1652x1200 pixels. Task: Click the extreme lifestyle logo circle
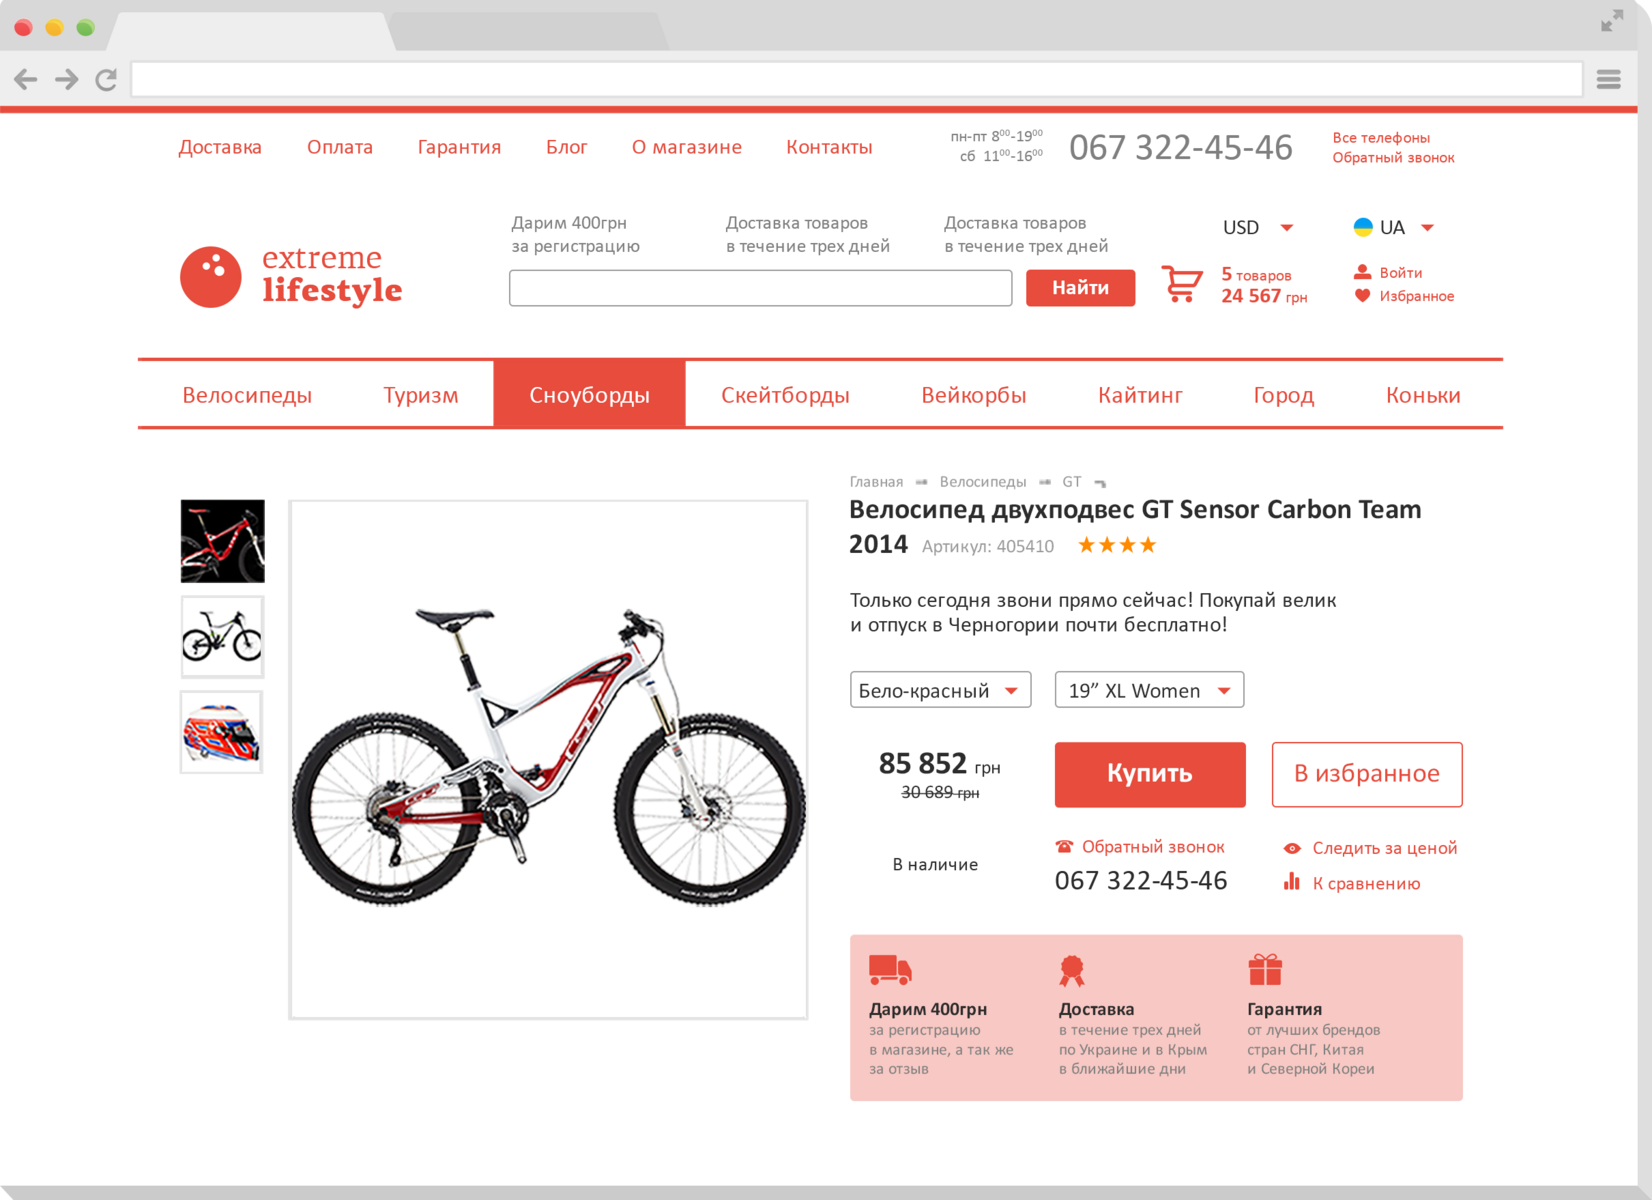tap(211, 277)
